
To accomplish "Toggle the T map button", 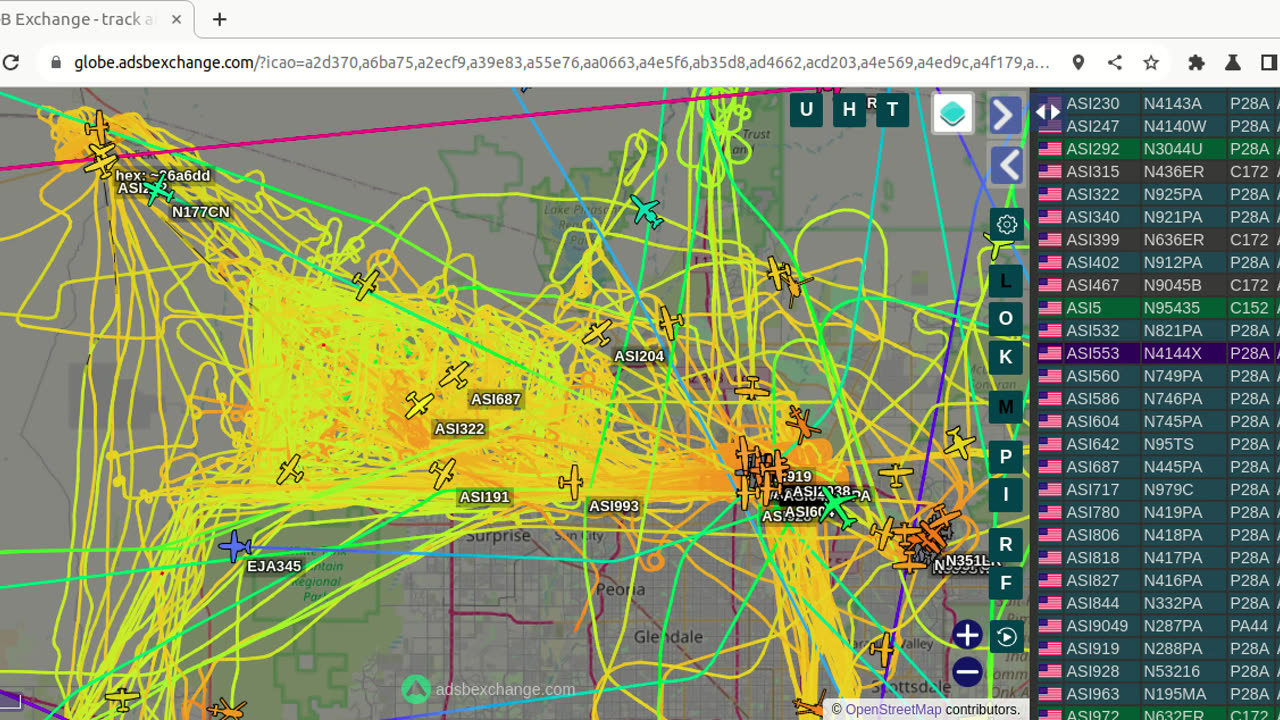I will pyautogui.click(x=892, y=110).
